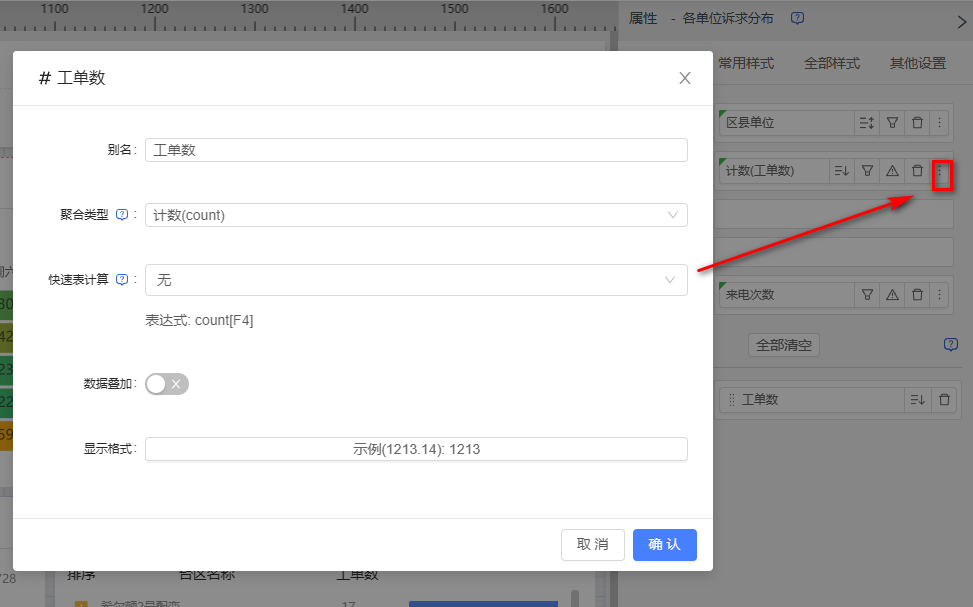
Task: Click the 全部清空 button
Action: click(784, 345)
